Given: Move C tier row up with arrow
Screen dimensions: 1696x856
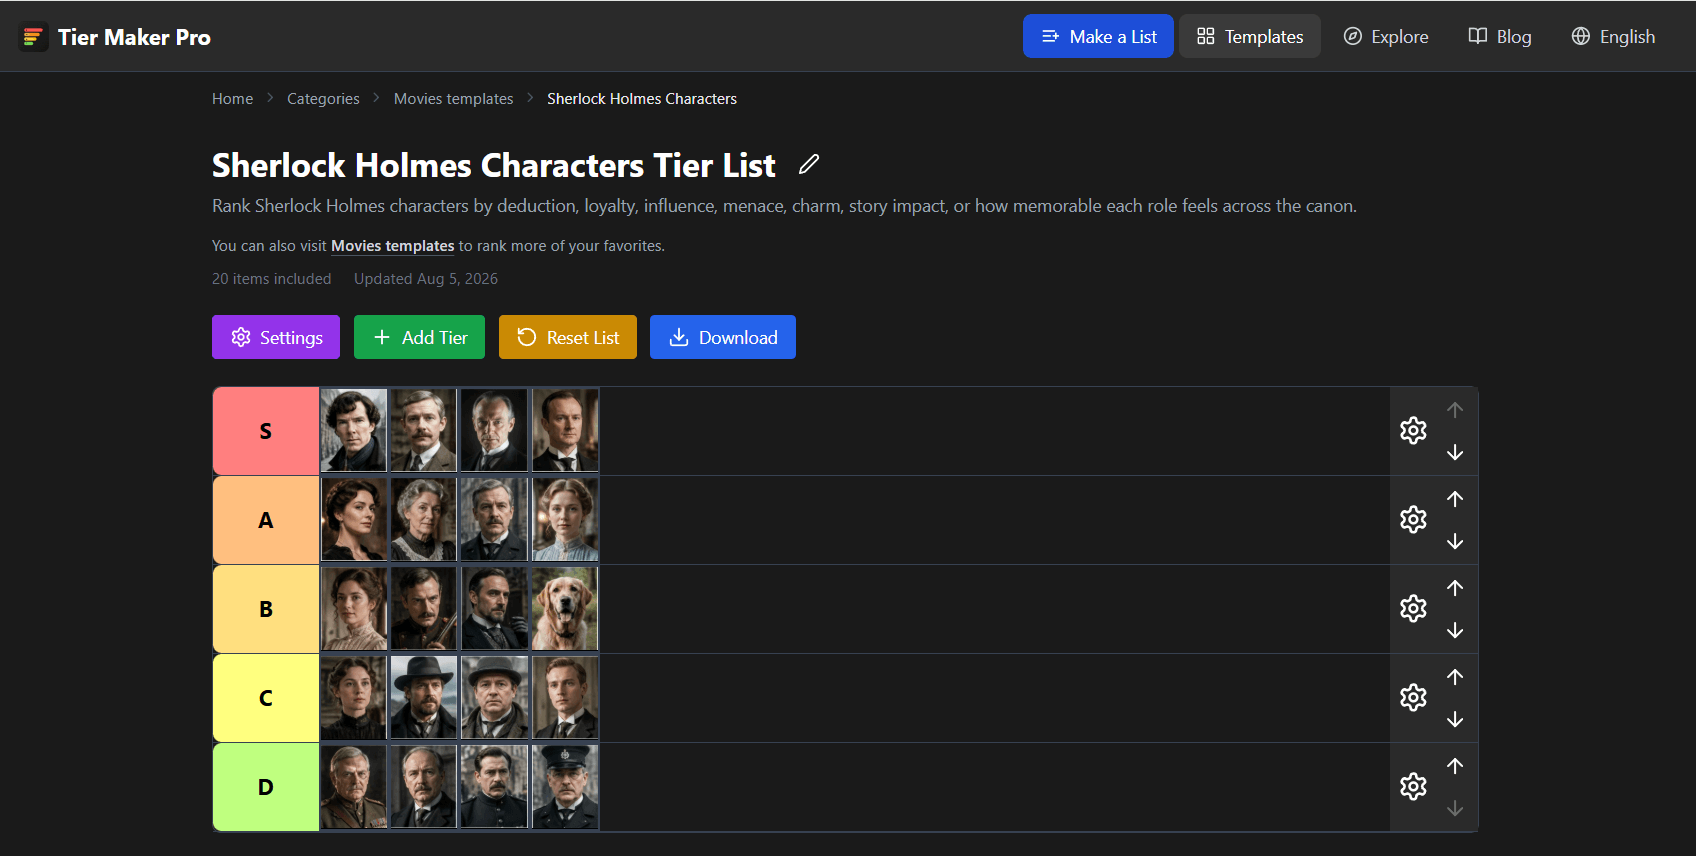Looking at the screenshot, I should pyautogui.click(x=1455, y=676).
